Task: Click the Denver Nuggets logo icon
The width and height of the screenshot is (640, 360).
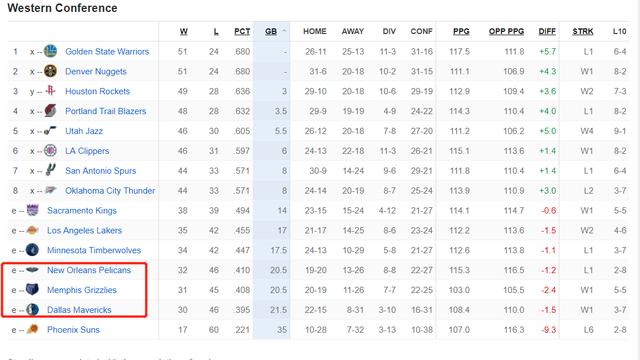Action: pos(50,71)
